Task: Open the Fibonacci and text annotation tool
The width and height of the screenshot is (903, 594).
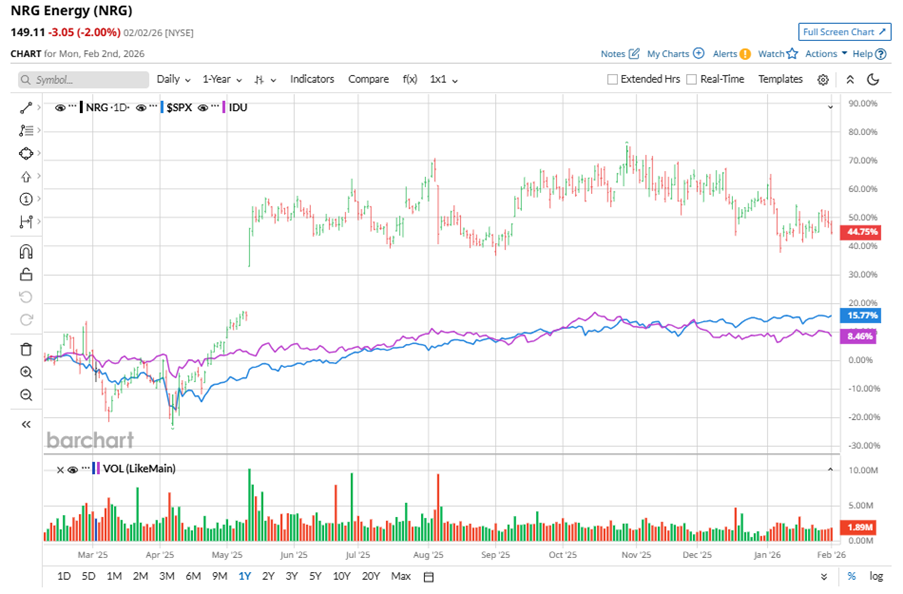Action: click(x=26, y=131)
